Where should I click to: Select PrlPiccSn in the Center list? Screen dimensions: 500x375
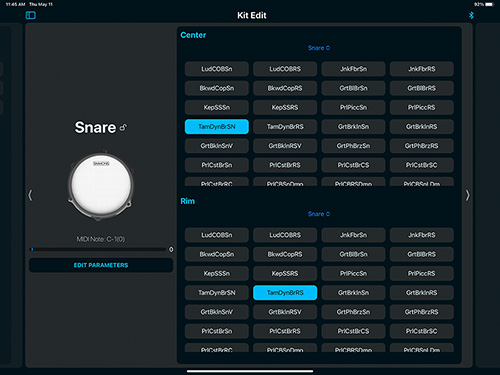pos(353,107)
